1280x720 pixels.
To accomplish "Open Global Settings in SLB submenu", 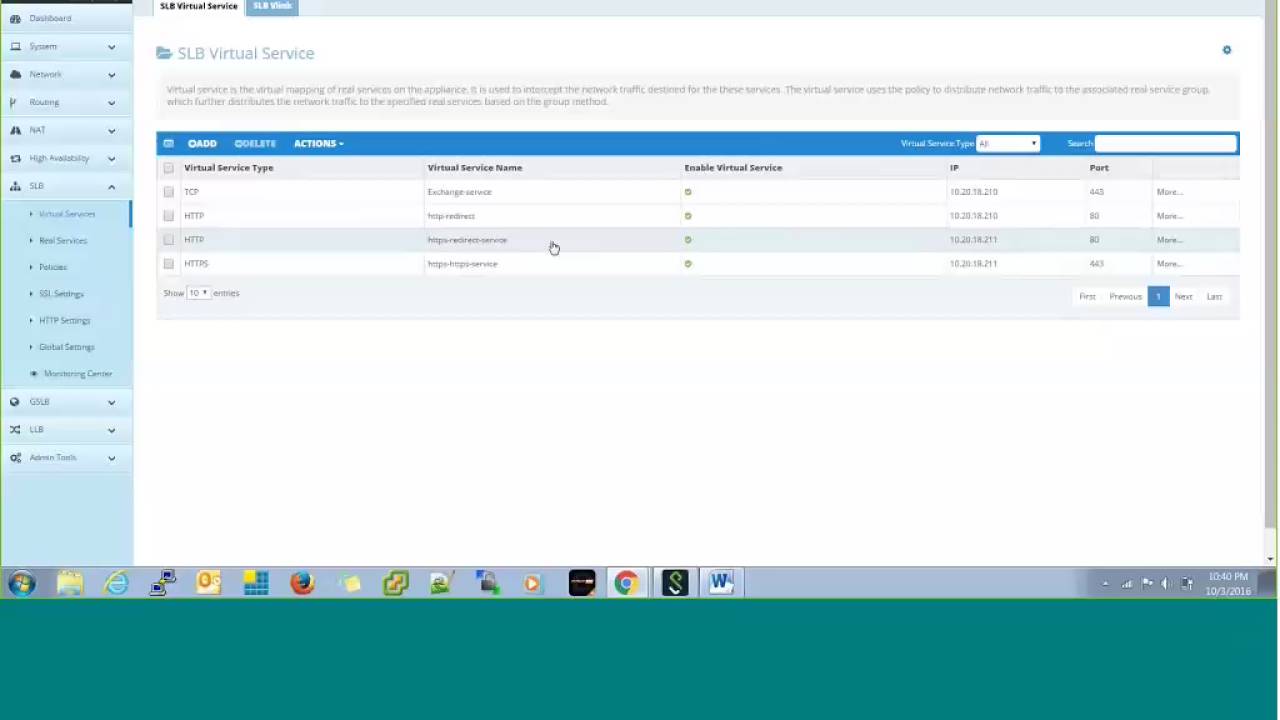I will coord(66,347).
